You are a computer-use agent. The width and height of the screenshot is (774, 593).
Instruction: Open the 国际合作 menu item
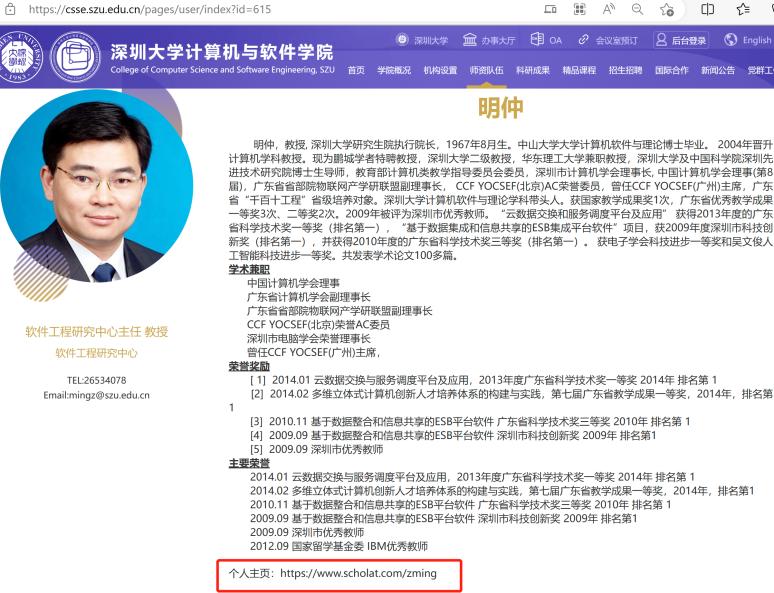pyautogui.click(x=671, y=70)
